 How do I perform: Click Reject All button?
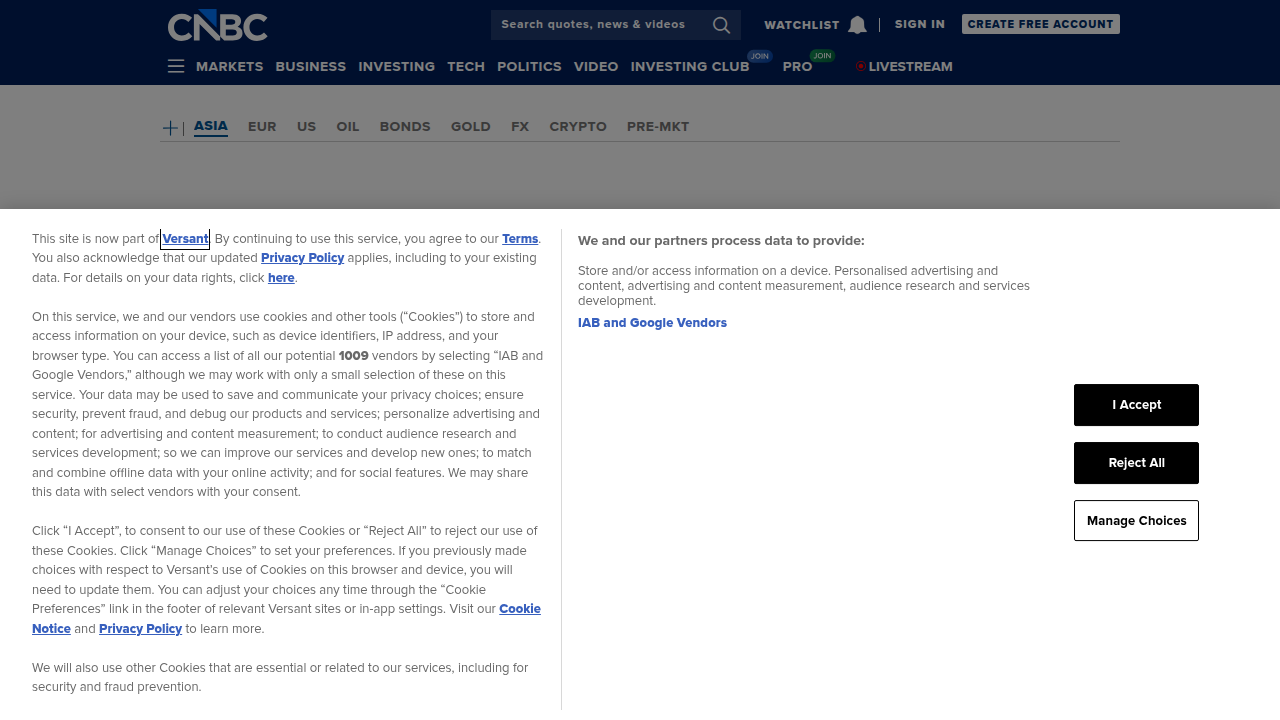tap(1136, 463)
